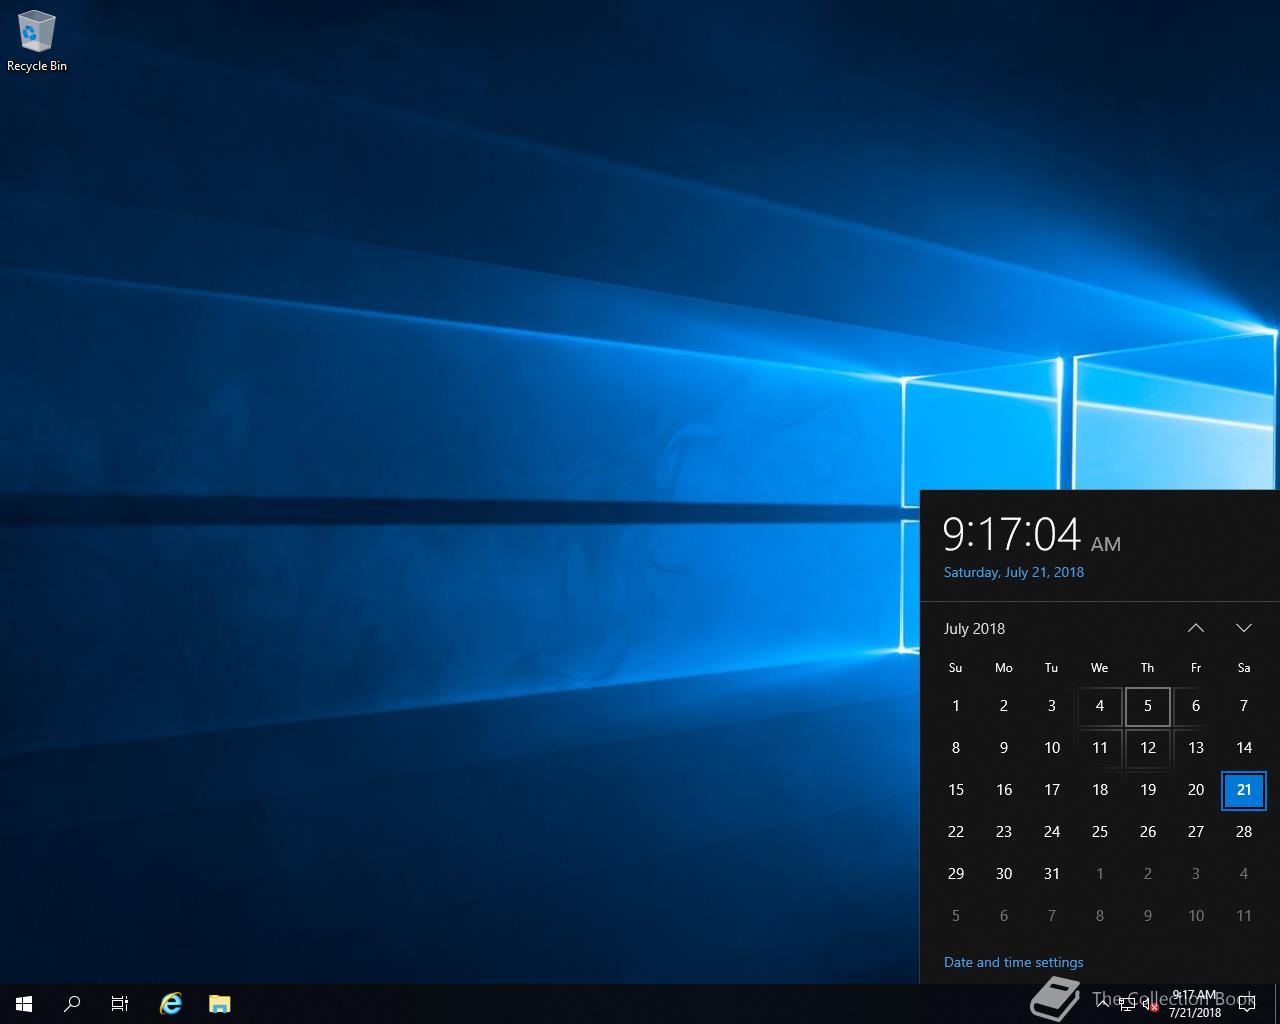The image size is (1280, 1024).
Task: Open the Action Center notification icon
Action: [1246, 1004]
